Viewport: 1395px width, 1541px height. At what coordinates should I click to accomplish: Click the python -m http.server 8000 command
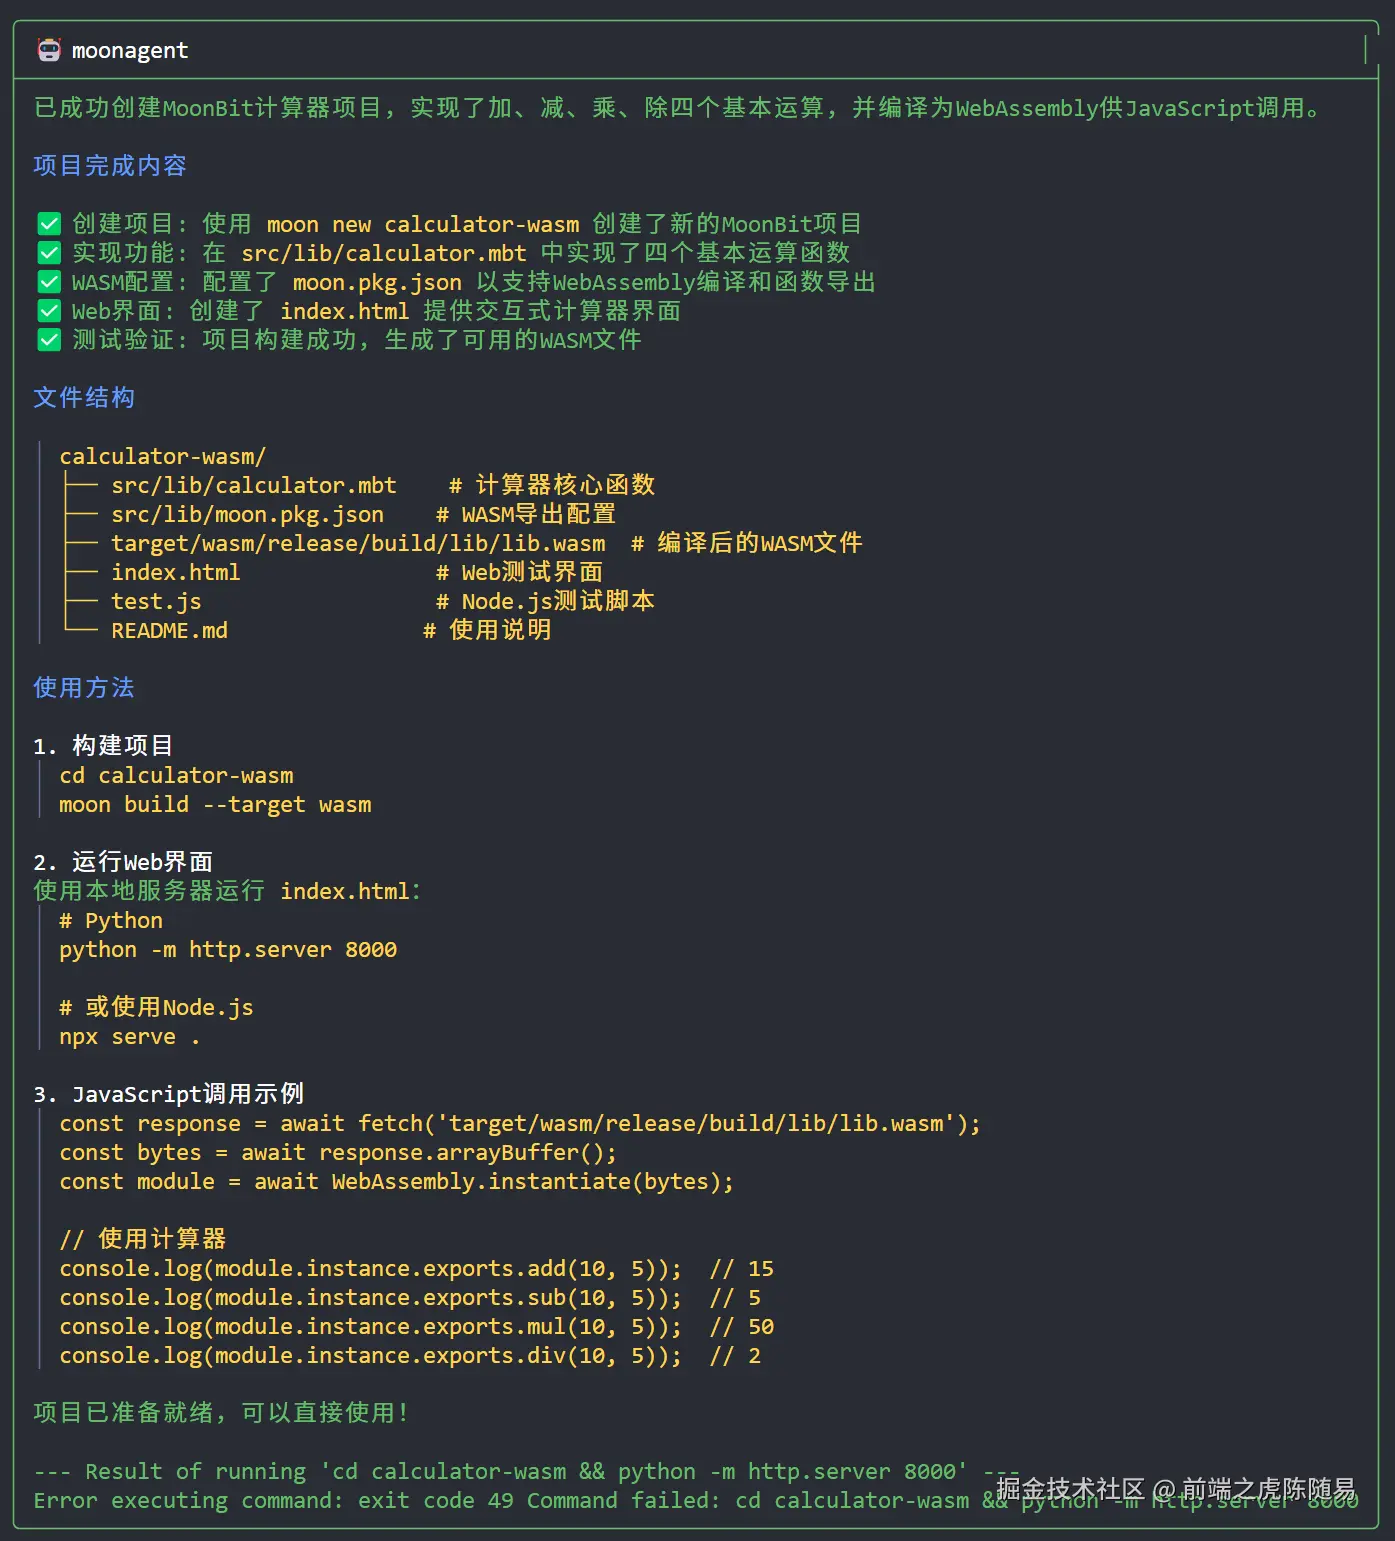pyautogui.click(x=228, y=949)
